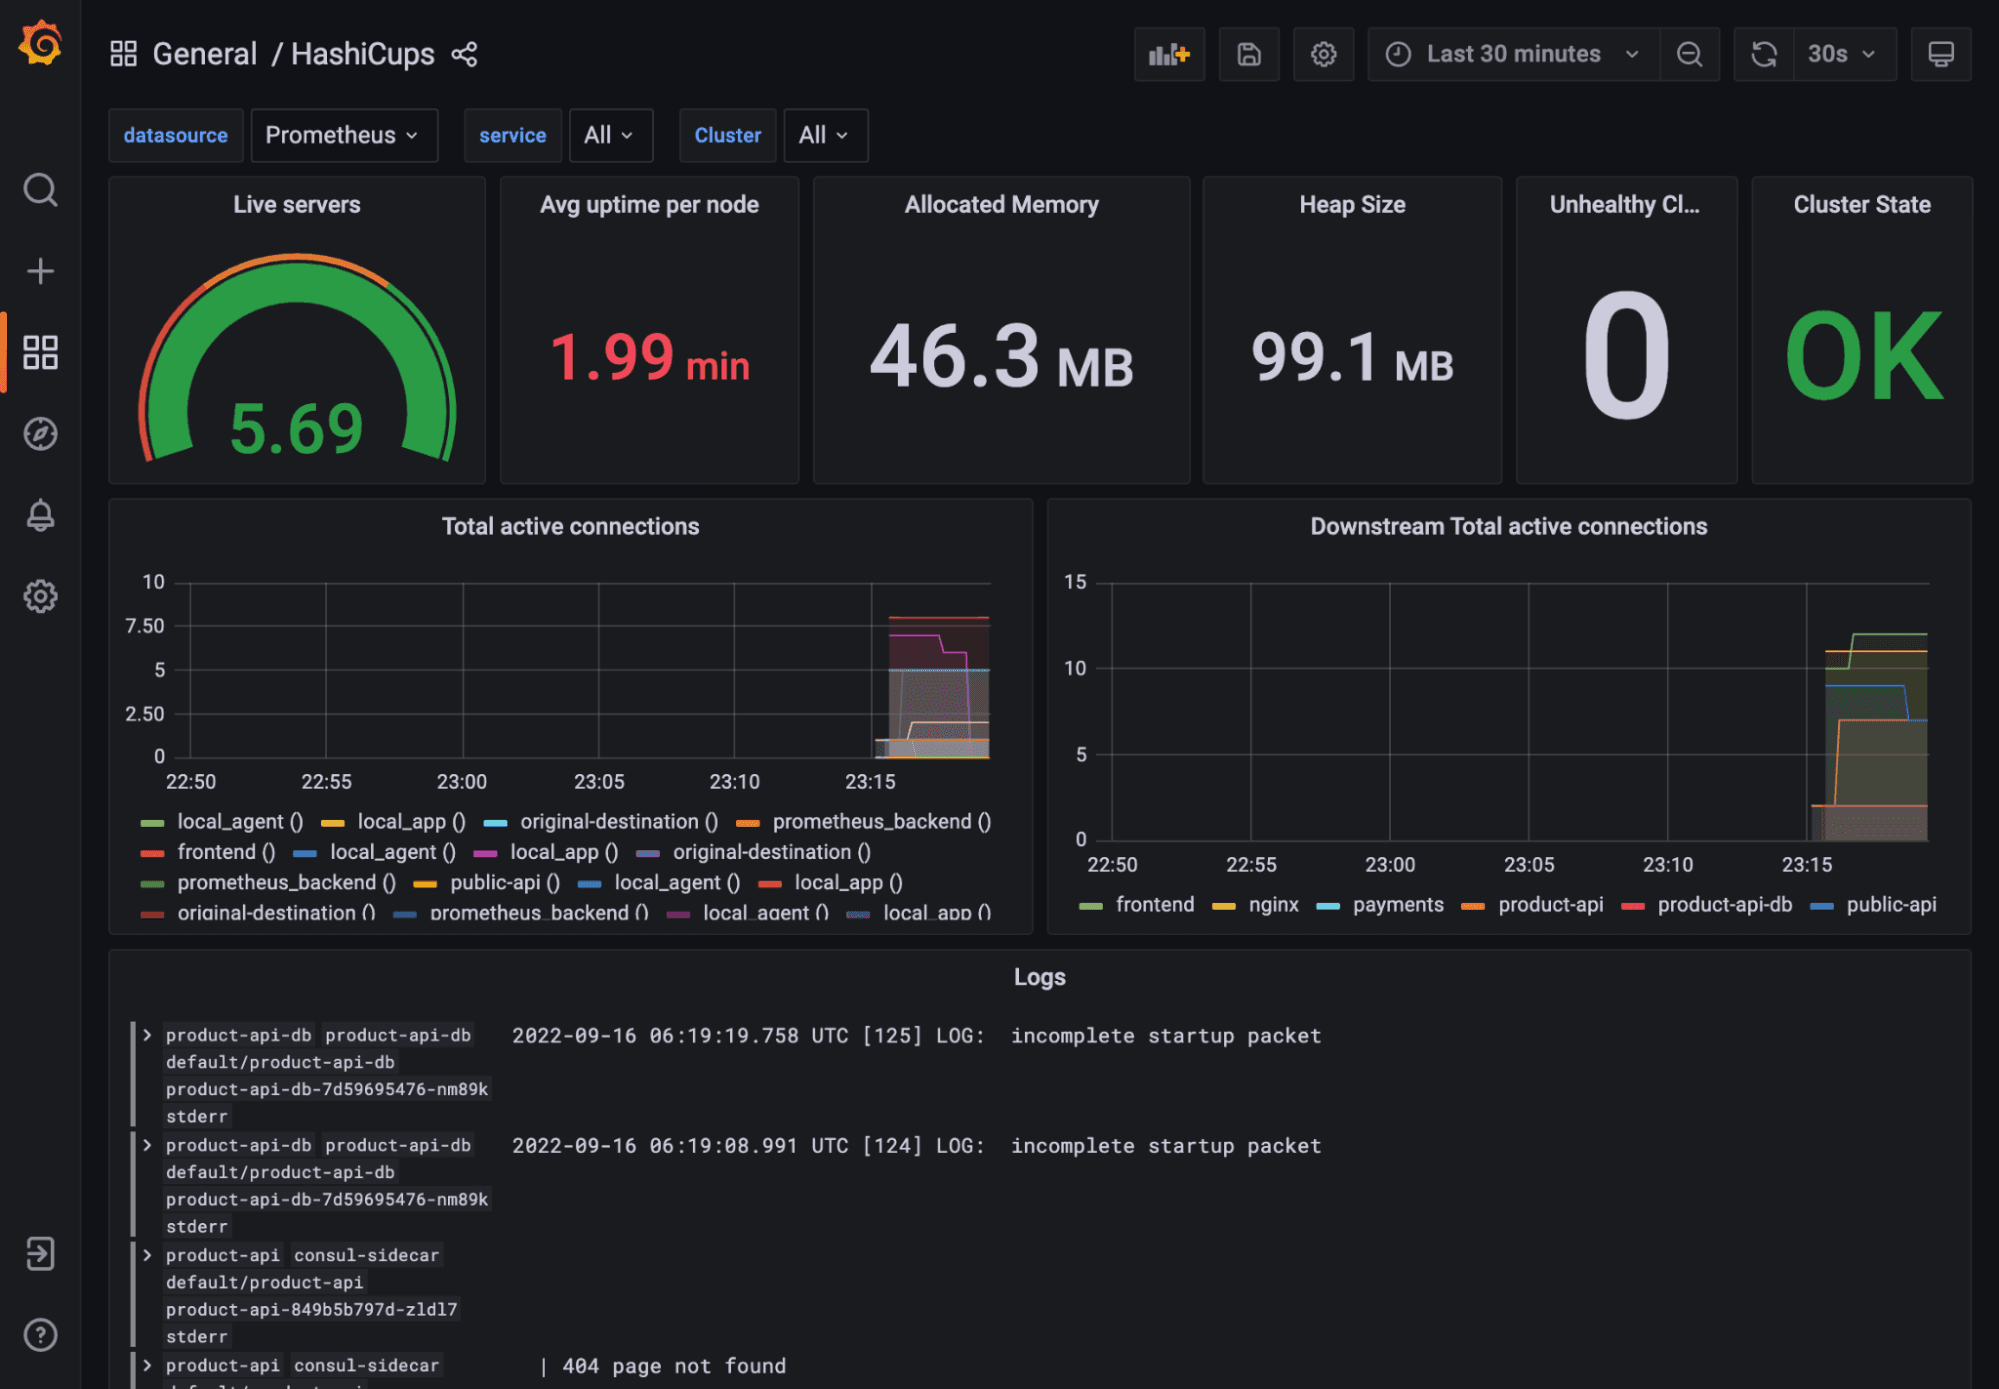Open the Dashboards panel icon
The height and width of the screenshot is (1389, 1999).
tap(41, 353)
